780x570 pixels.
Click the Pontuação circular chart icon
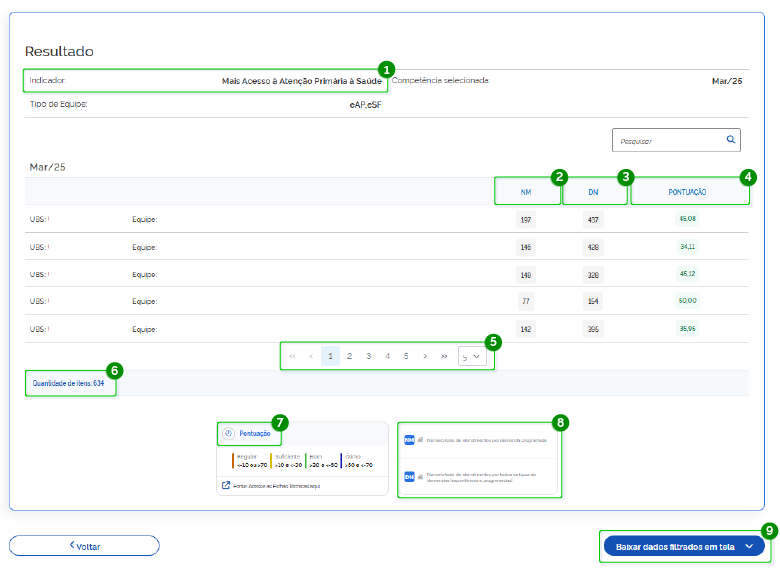click(228, 433)
